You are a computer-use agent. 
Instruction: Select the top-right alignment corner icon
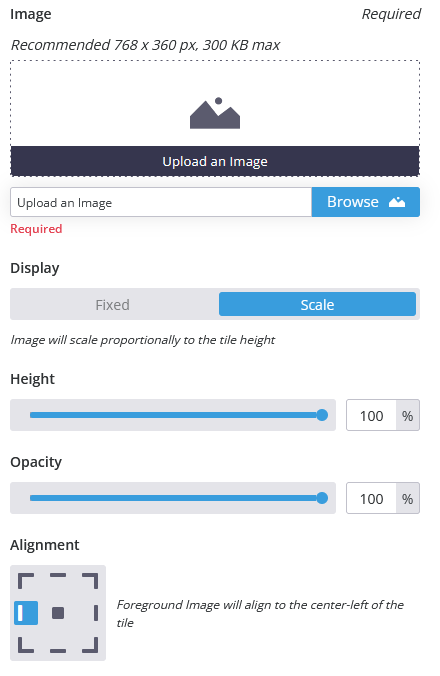click(x=90, y=581)
